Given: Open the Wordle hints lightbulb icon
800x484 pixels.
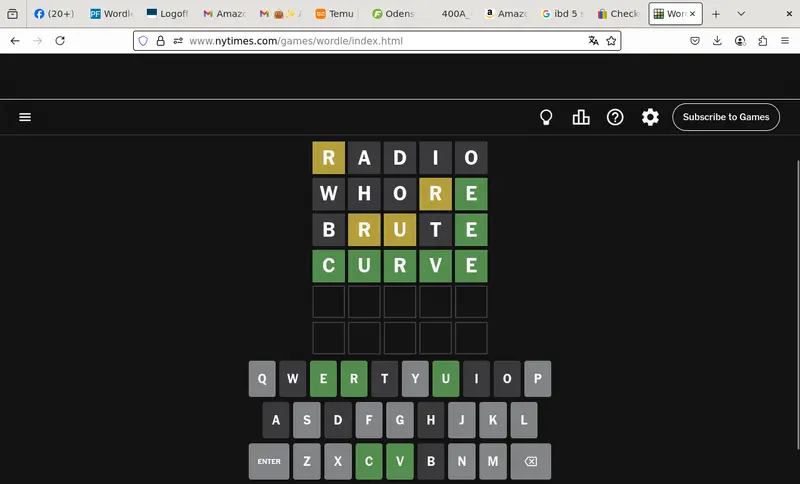Looking at the screenshot, I should [x=546, y=117].
